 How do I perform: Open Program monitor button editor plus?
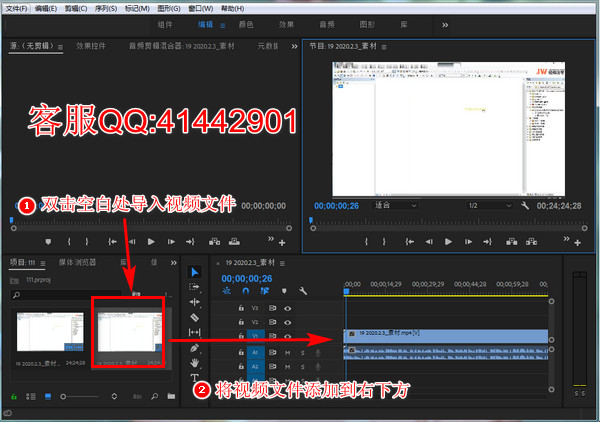(577, 243)
